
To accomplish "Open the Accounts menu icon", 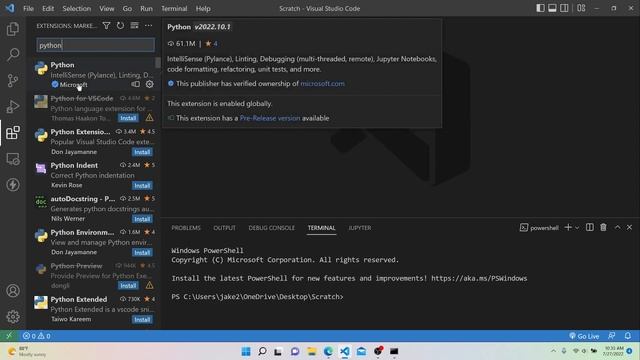I will click(x=13, y=291).
